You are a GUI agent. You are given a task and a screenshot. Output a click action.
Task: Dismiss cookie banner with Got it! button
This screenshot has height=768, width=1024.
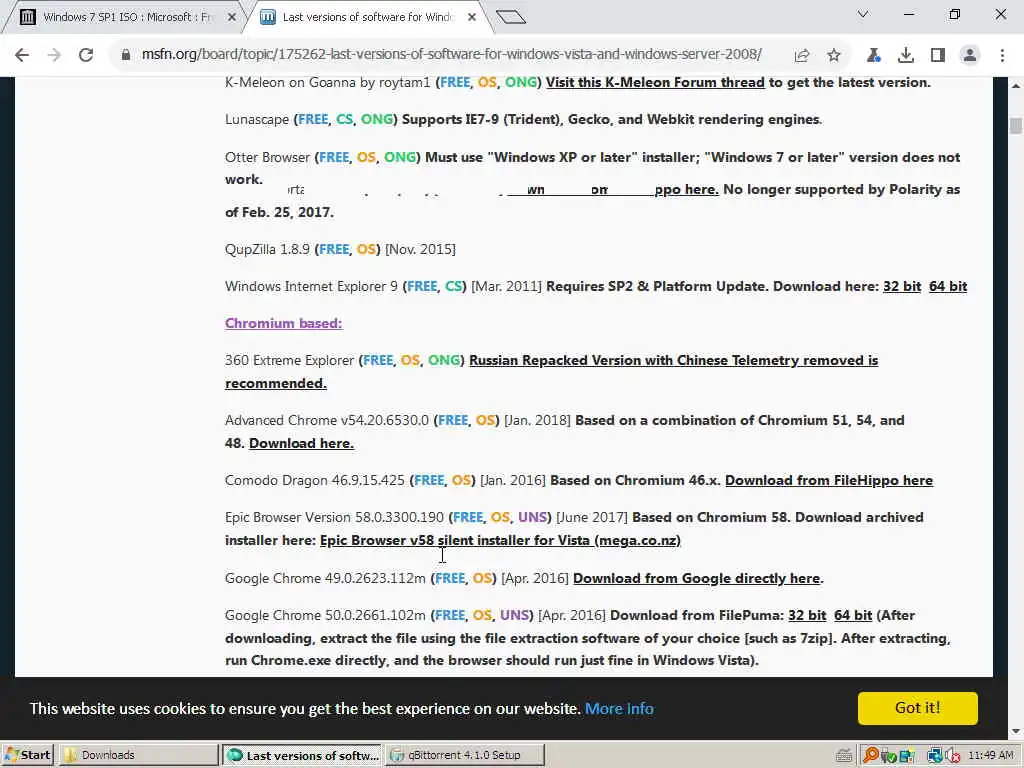pos(918,708)
